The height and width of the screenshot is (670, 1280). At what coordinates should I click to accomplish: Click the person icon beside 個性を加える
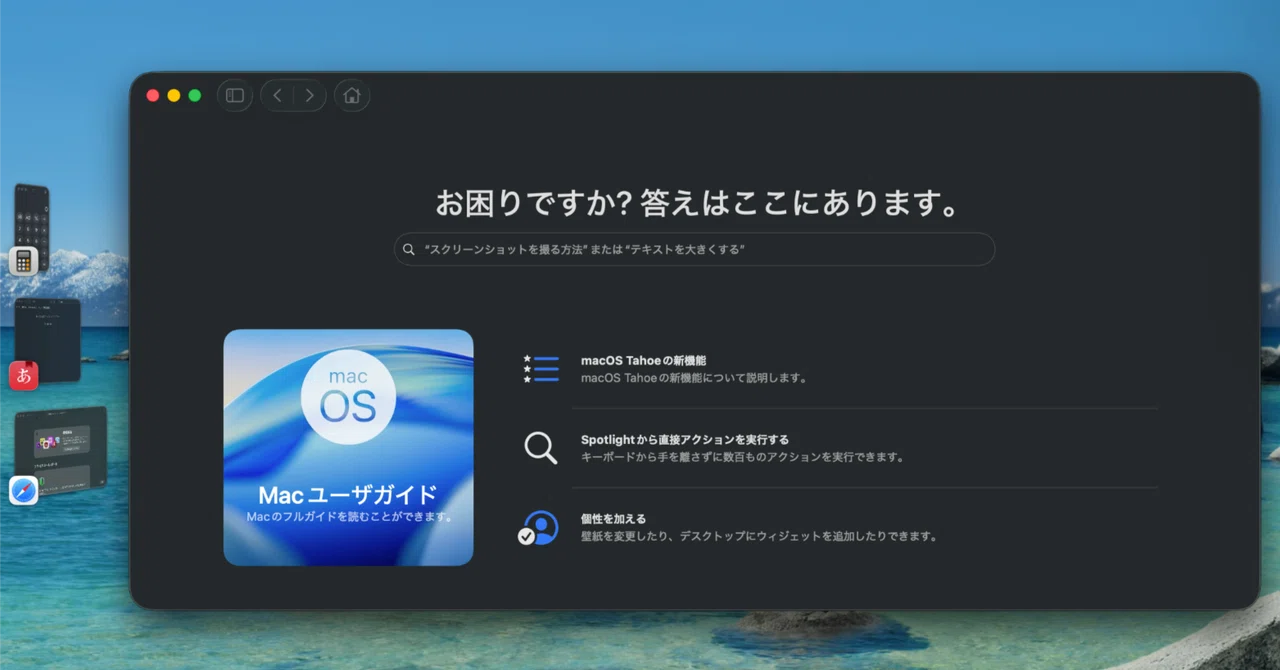click(540, 527)
